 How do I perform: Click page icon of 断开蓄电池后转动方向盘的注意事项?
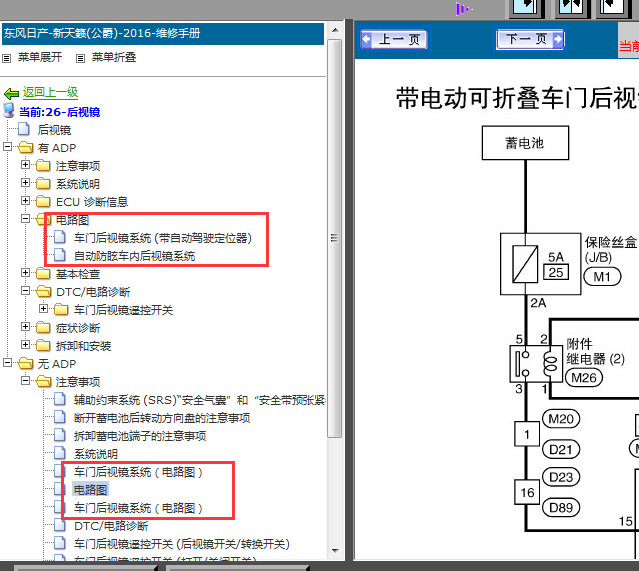[x=60, y=417]
